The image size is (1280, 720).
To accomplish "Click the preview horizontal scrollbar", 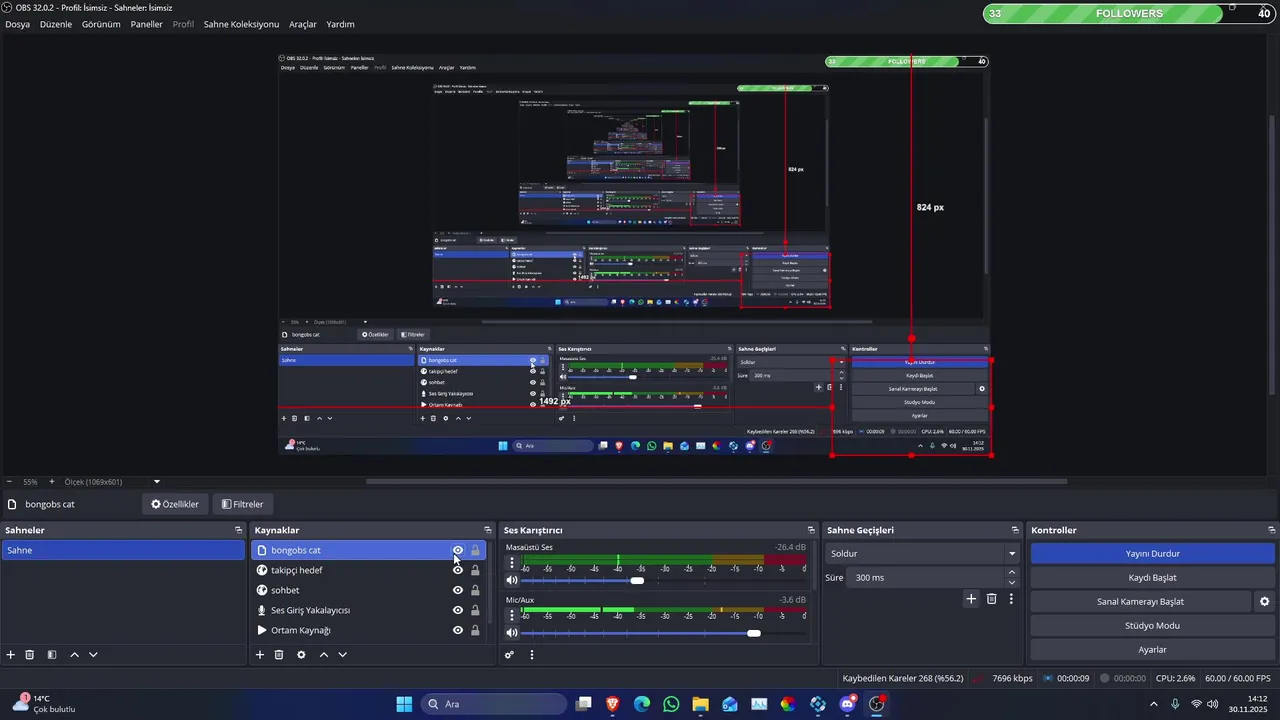I will click(x=716, y=481).
